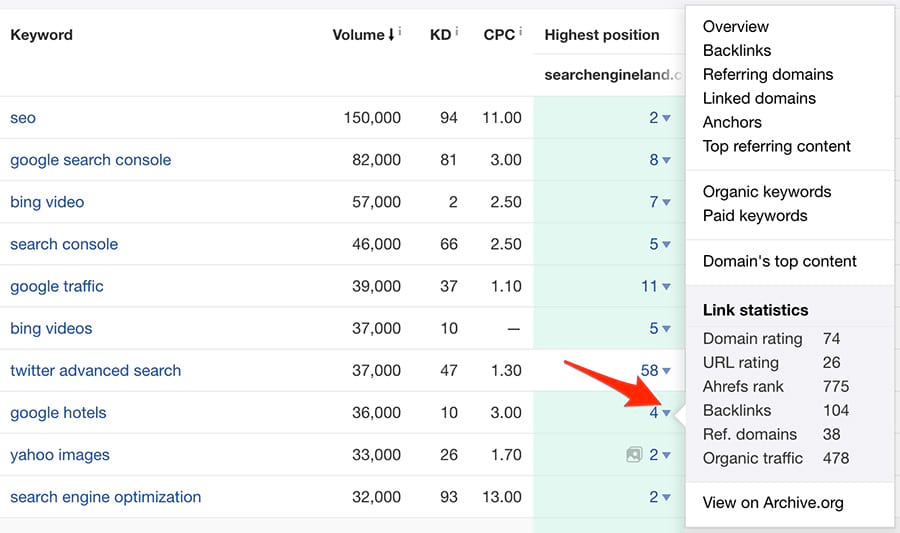The width and height of the screenshot is (900, 533).
Task: Select Overview from the popup menu
Action: pyautogui.click(x=736, y=27)
